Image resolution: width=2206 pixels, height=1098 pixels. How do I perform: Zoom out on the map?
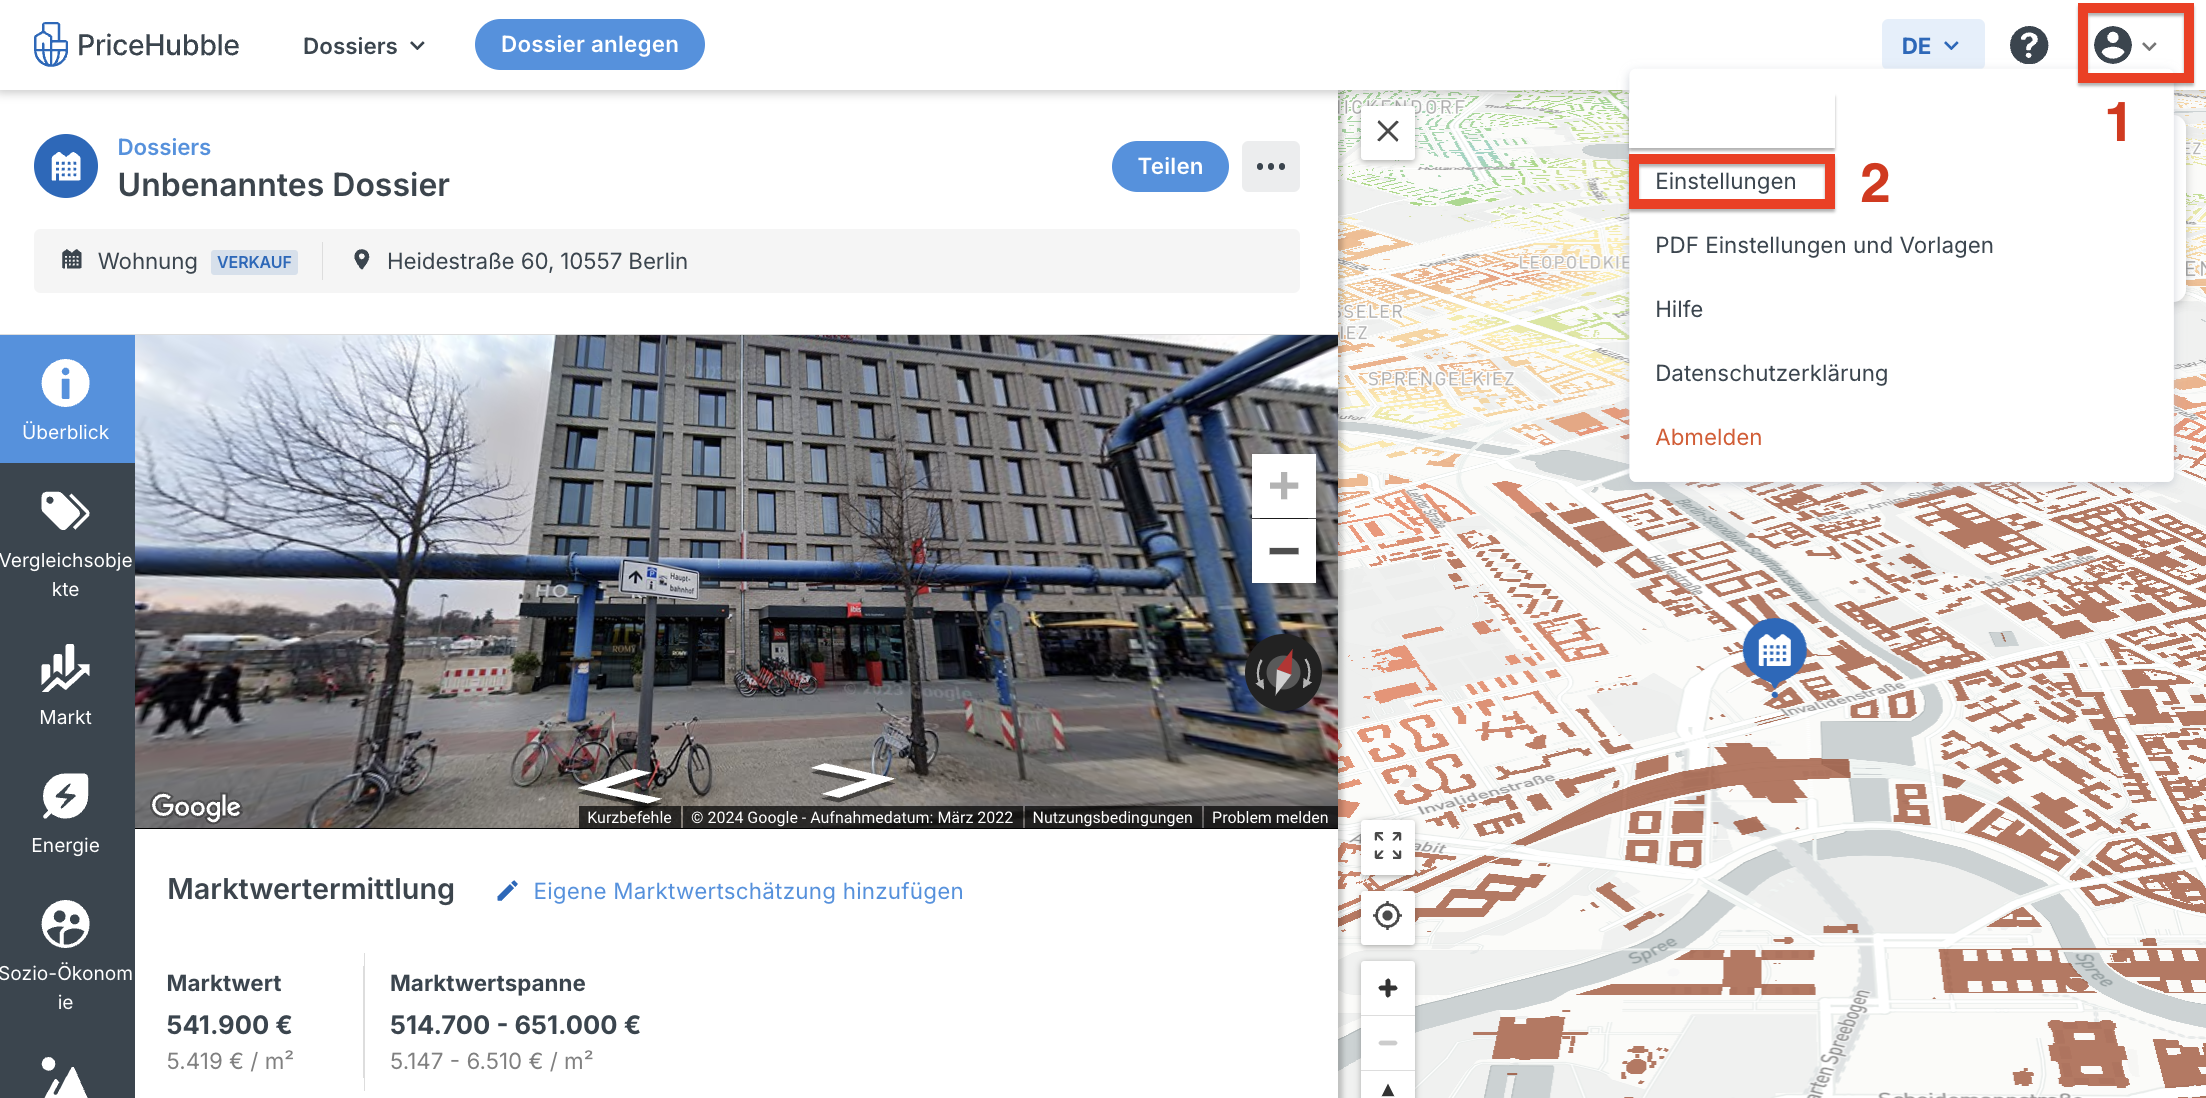point(1388,1043)
